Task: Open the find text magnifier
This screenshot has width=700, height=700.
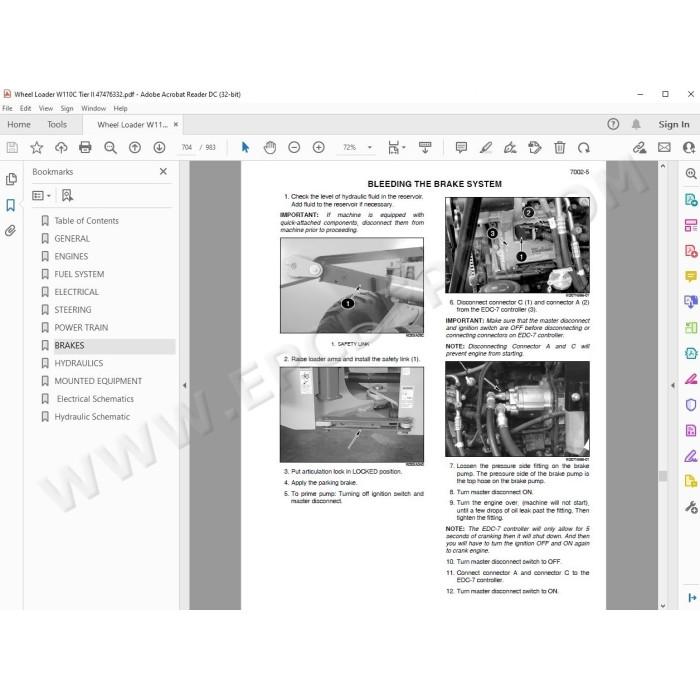Action: pyautogui.click(x=110, y=147)
